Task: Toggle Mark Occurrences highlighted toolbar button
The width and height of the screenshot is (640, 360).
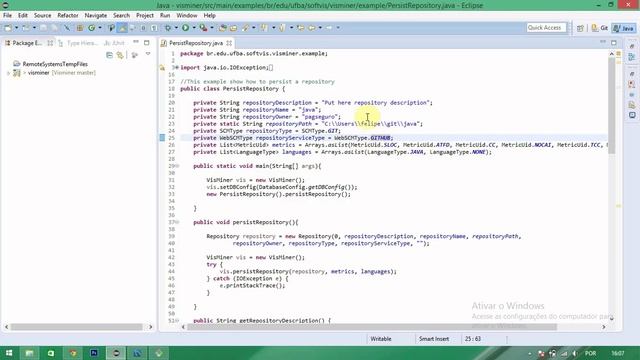Action: [122, 28]
